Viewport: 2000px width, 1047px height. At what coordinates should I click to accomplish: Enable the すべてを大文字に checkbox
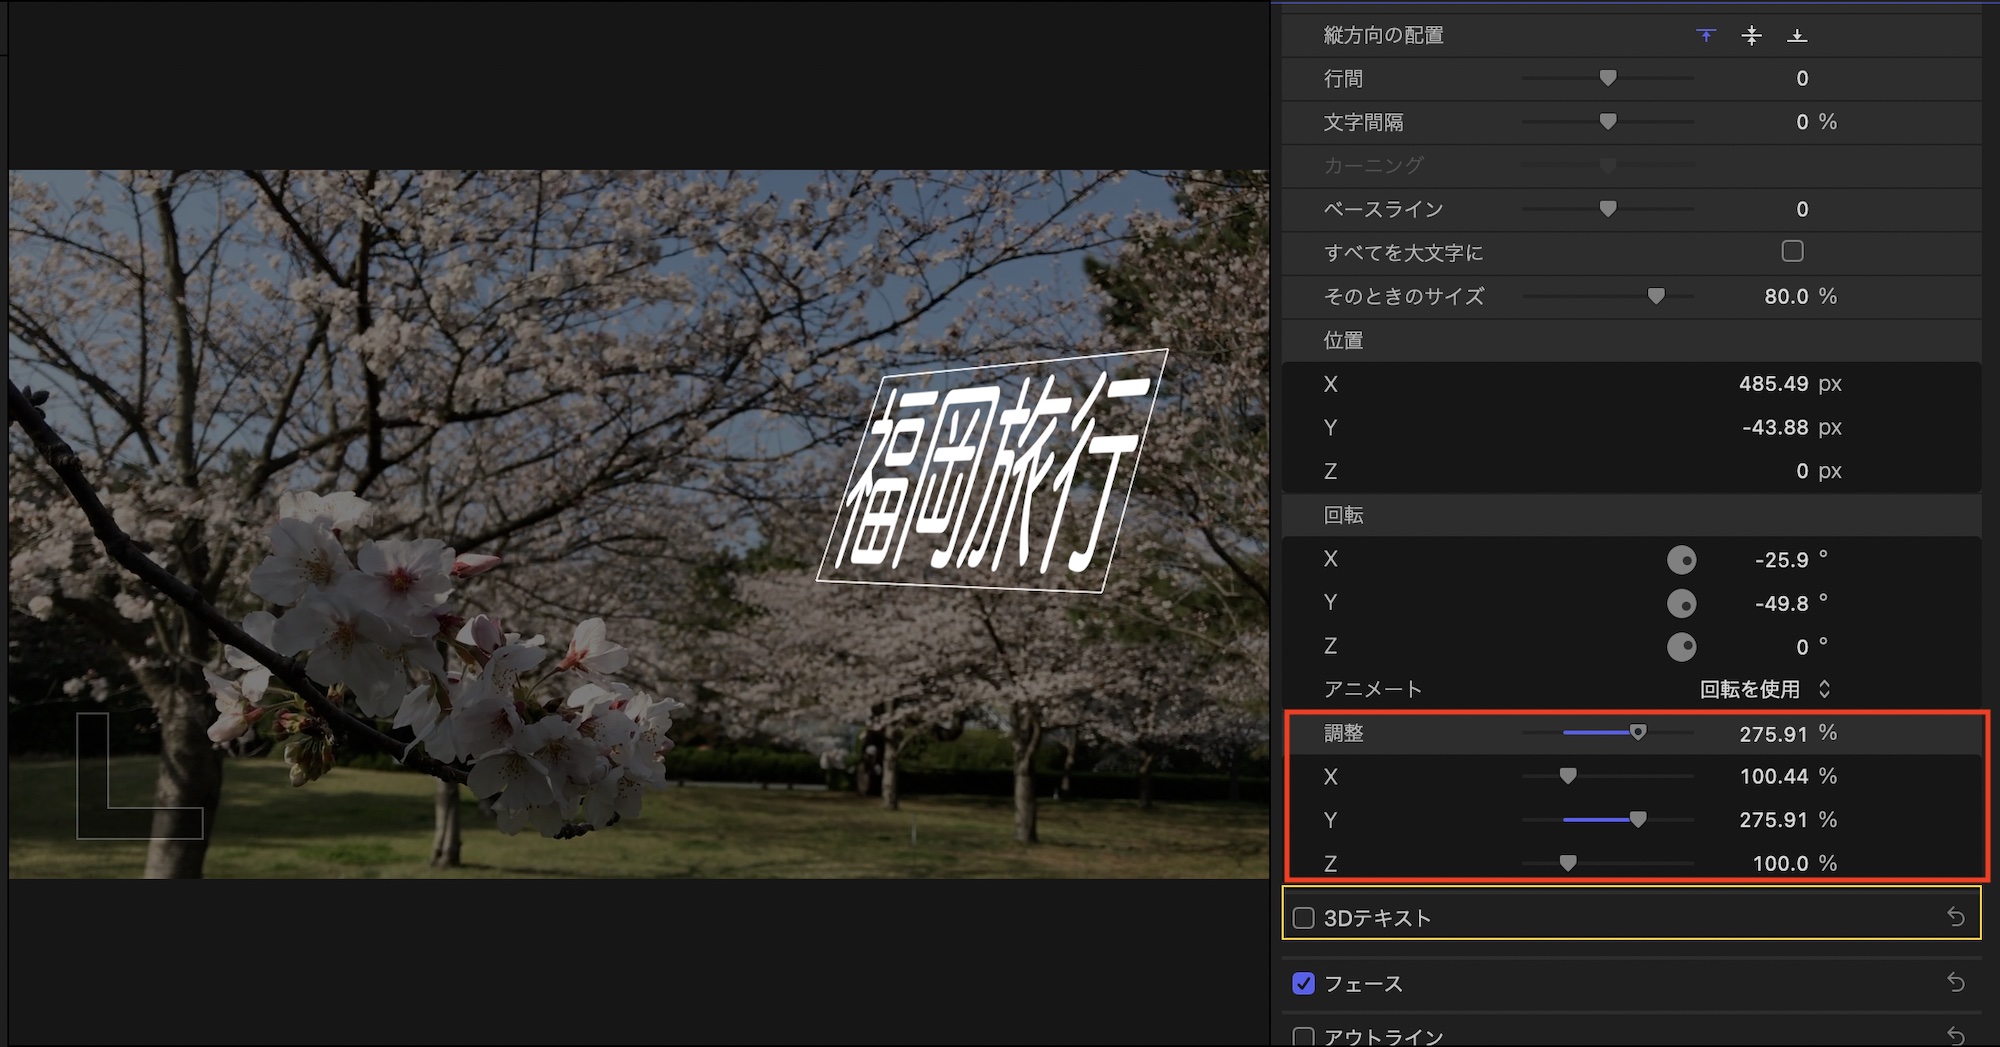pos(1793,251)
